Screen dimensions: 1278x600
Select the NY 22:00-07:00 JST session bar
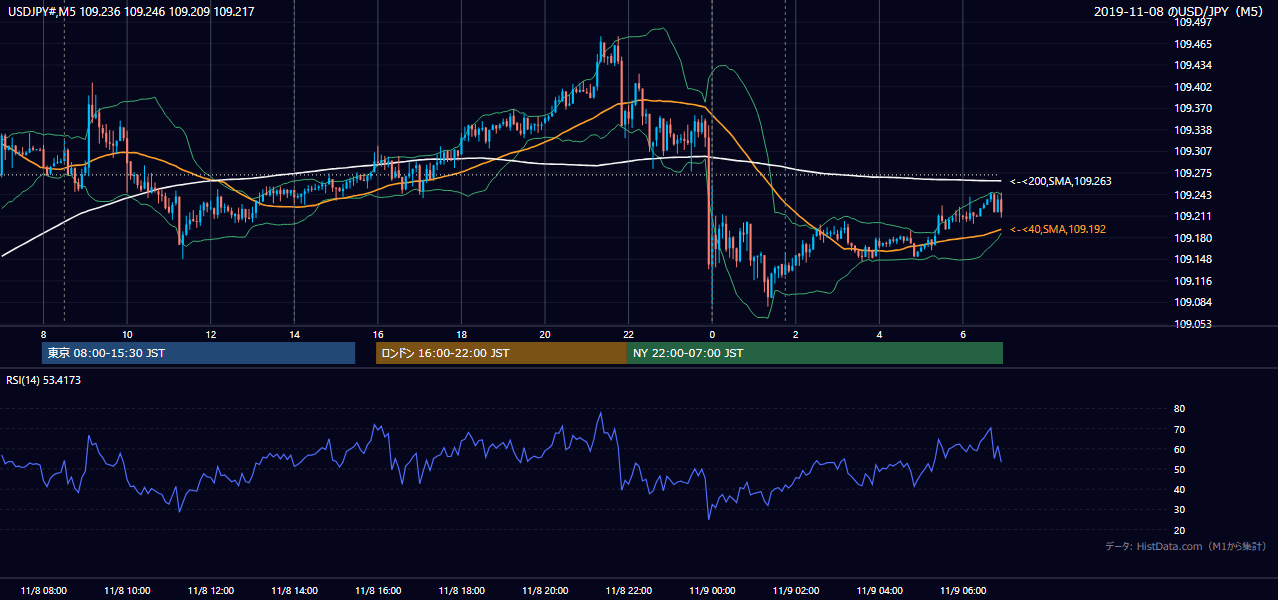click(x=815, y=353)
